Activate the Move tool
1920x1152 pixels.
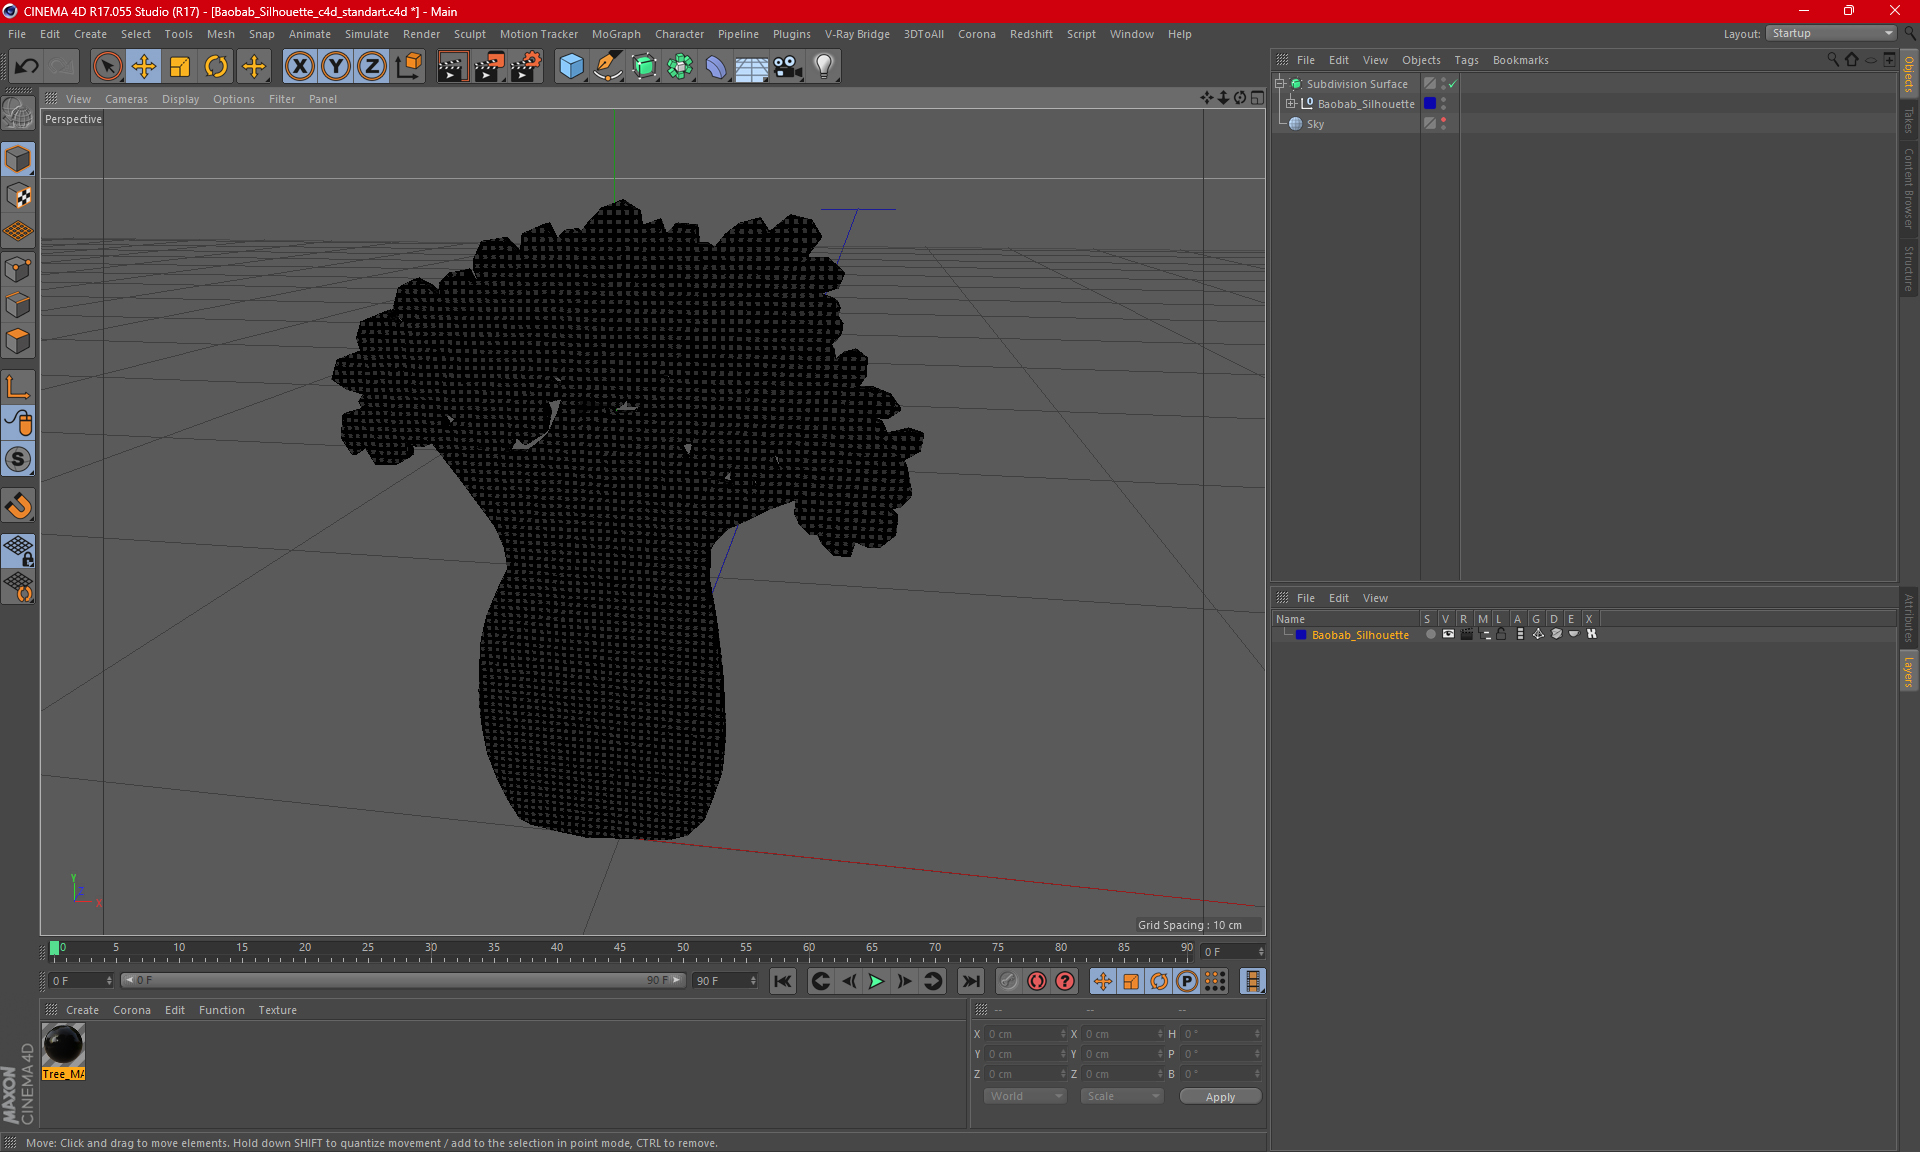144,66
